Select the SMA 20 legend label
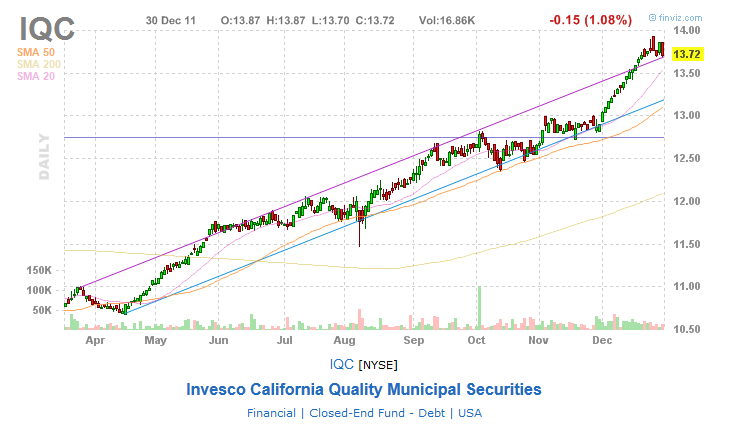735x432 pixels. tap(36, 76)
